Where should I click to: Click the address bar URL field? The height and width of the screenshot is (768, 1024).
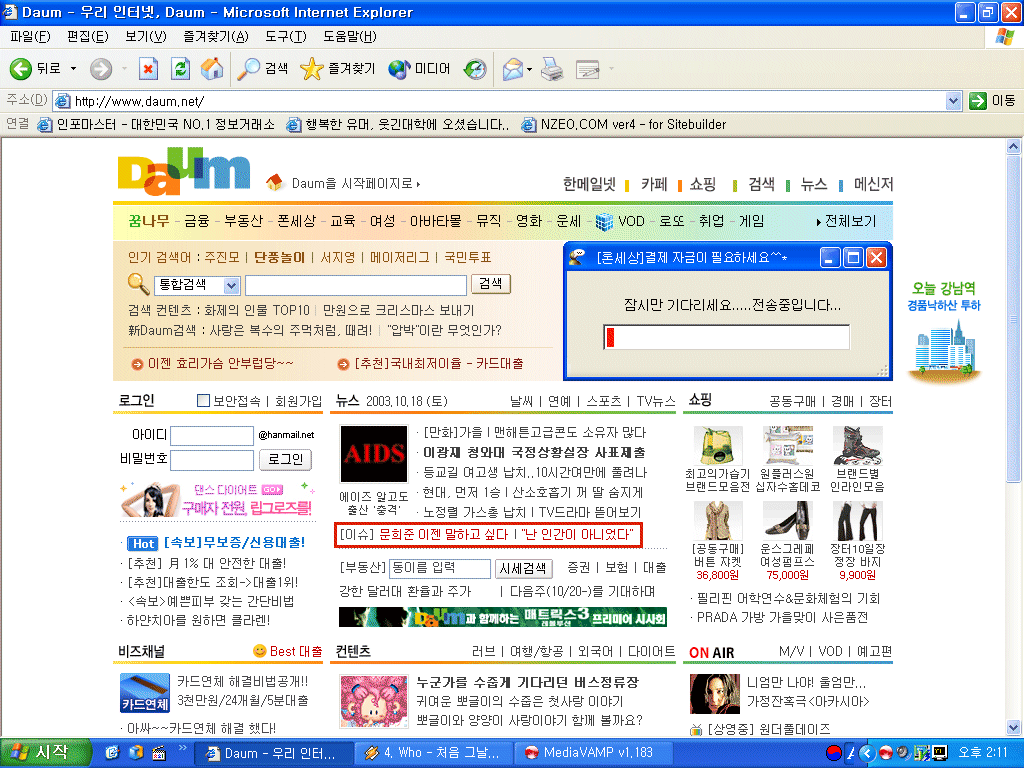point(500,101)
